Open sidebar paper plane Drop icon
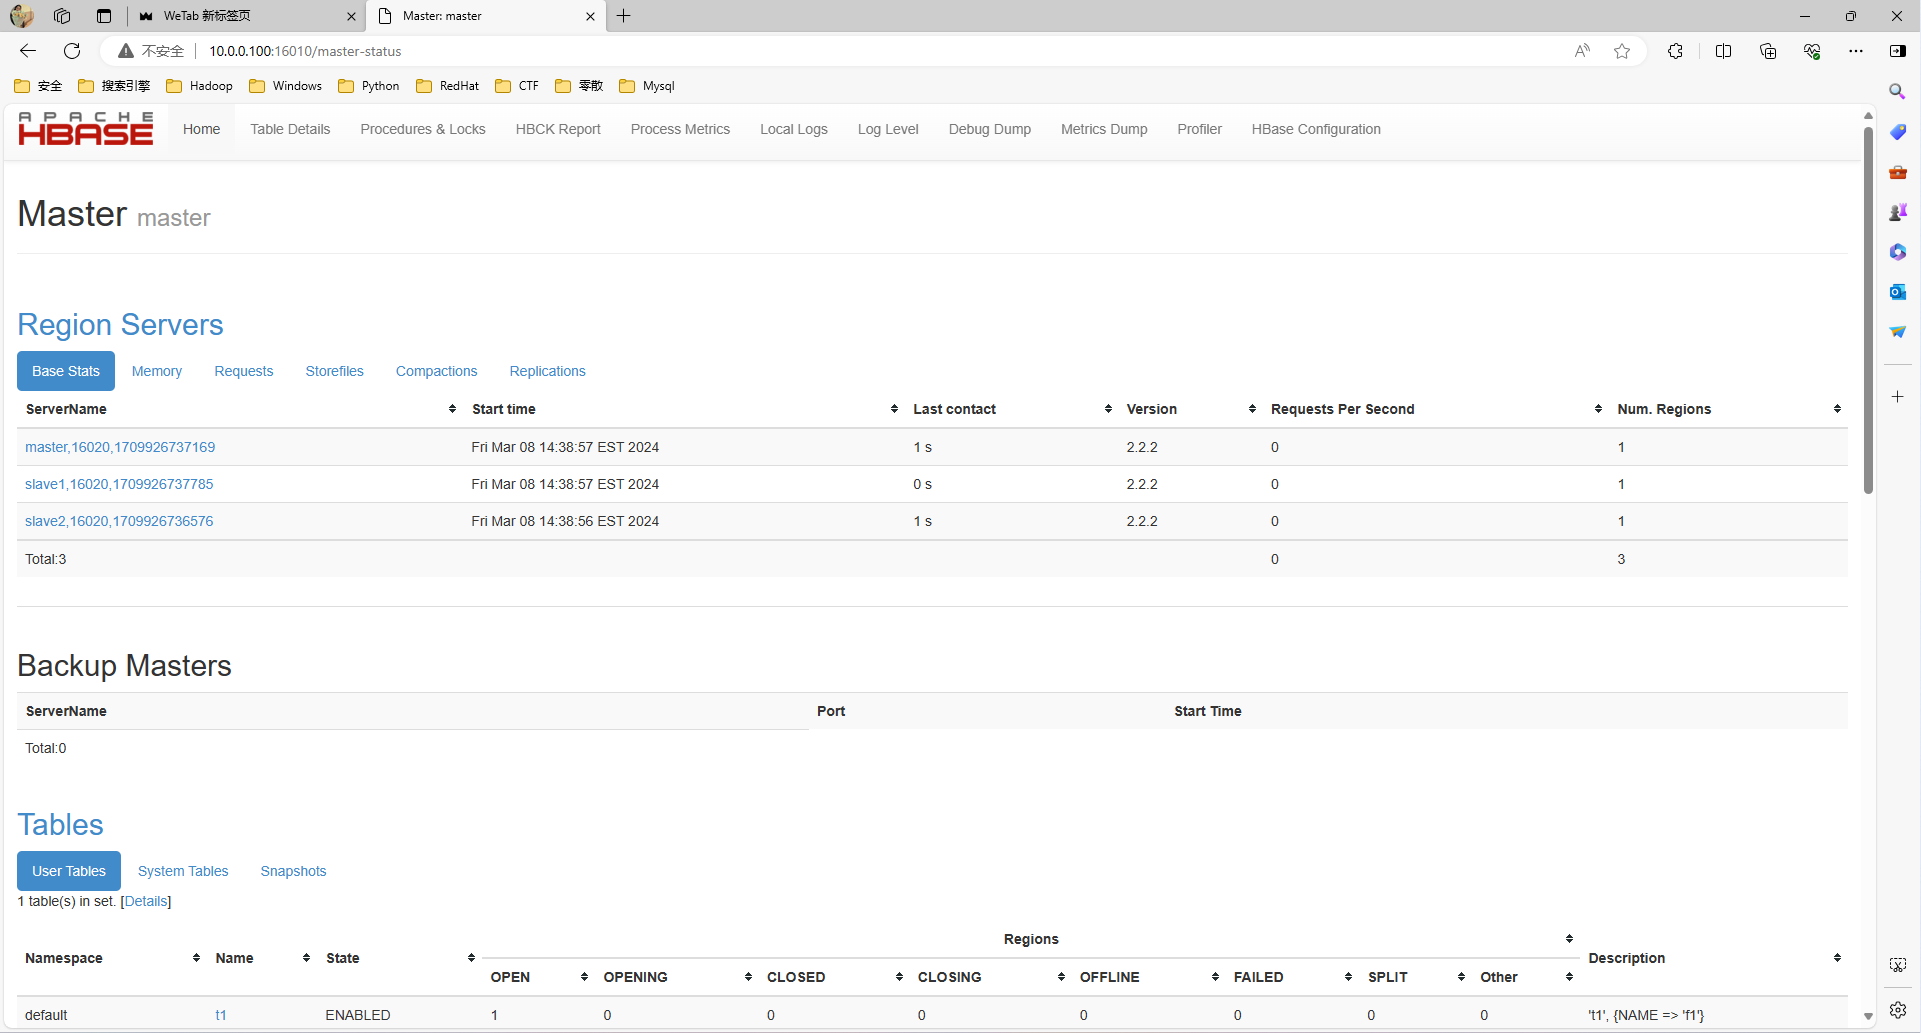 1897,332
